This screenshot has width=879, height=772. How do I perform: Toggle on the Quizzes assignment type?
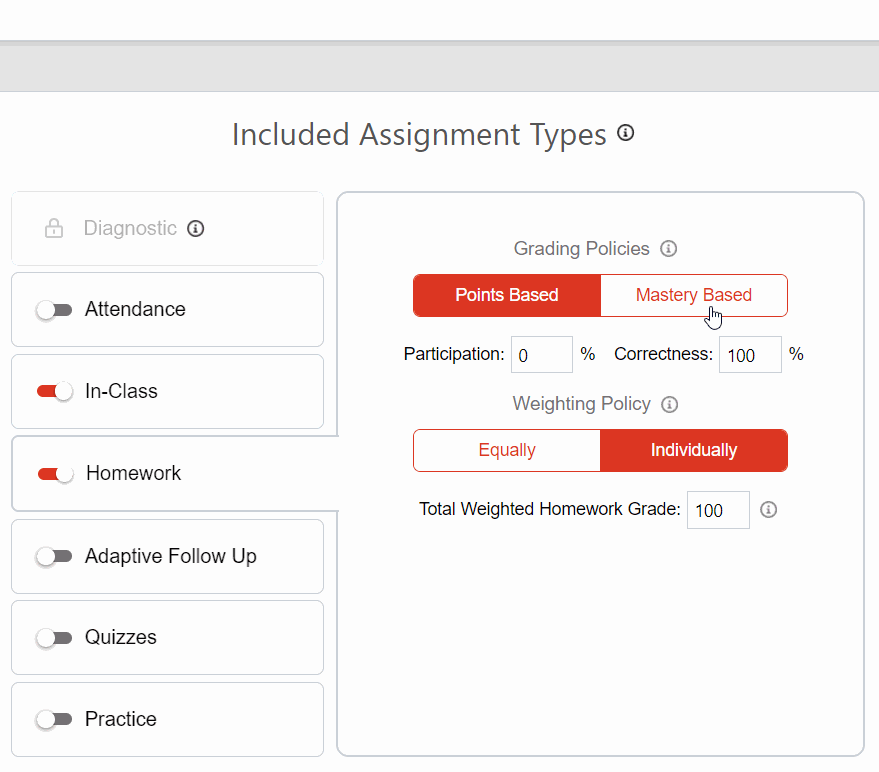54,637
